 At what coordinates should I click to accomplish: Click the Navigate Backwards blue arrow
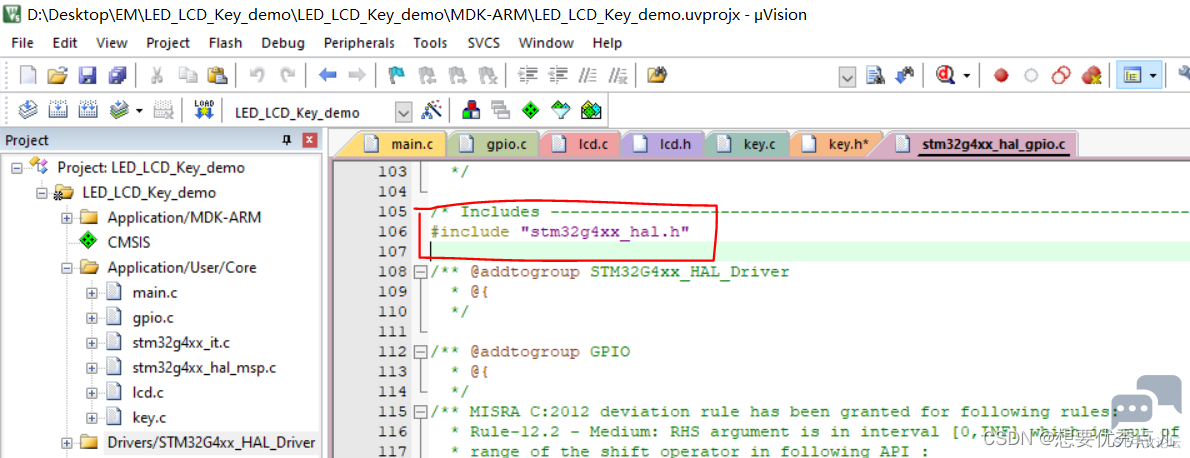point(327,75)
